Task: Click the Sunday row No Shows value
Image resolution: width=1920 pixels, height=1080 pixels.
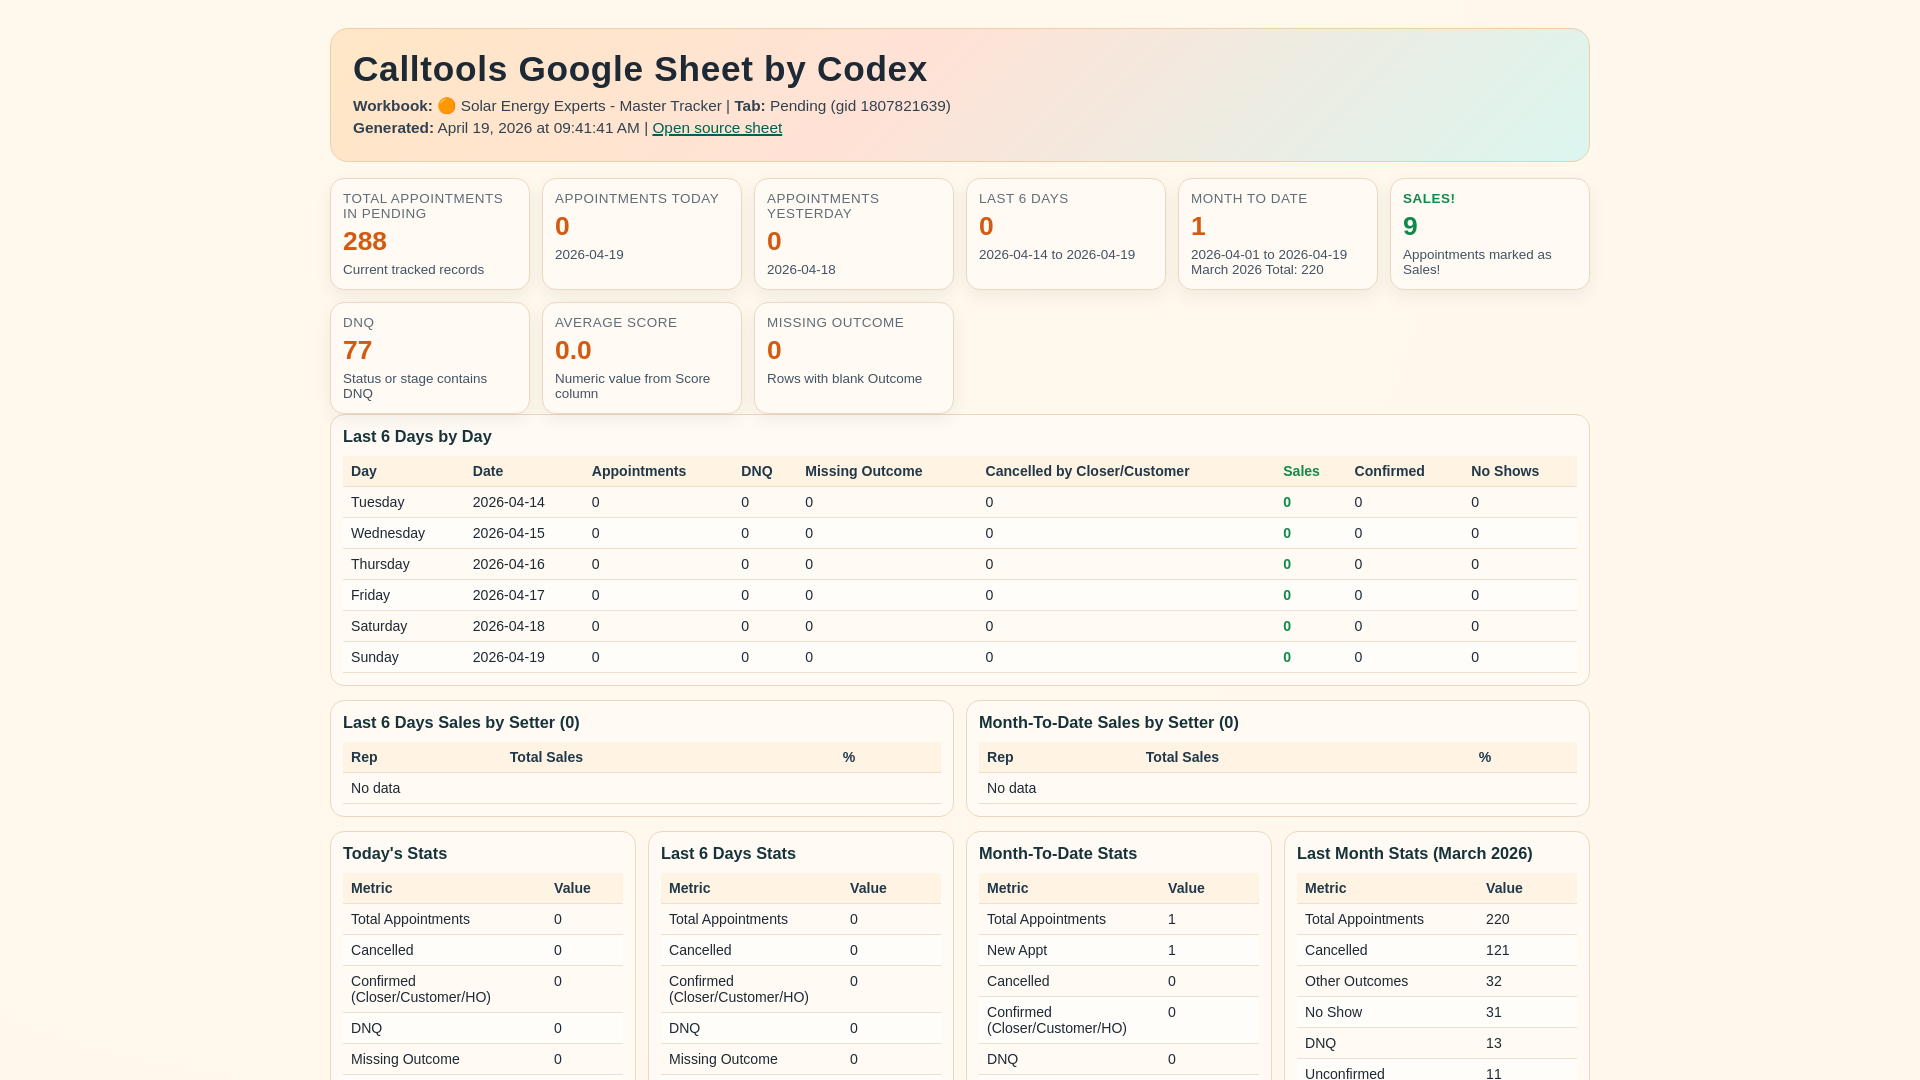Action: (x=1475, y=657)
